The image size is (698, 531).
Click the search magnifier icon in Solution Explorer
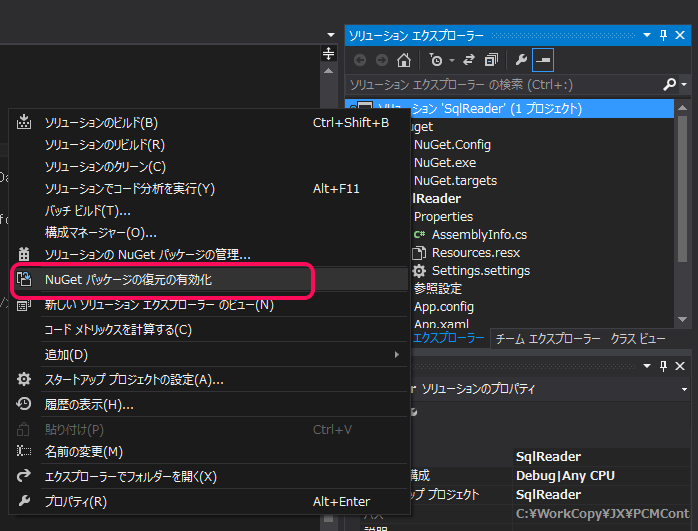click(x=670, y=84)
